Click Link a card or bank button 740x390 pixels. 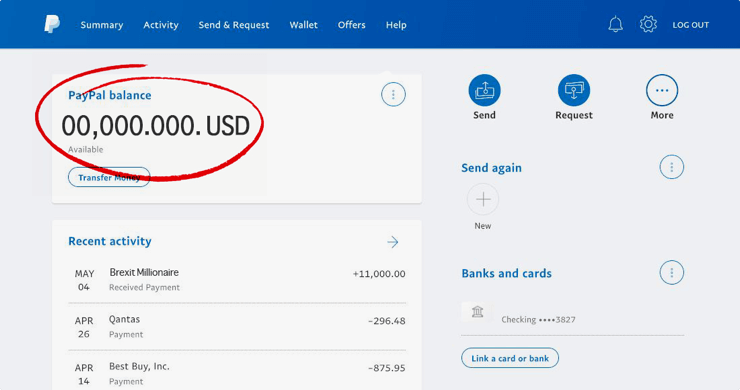[510, 358]
